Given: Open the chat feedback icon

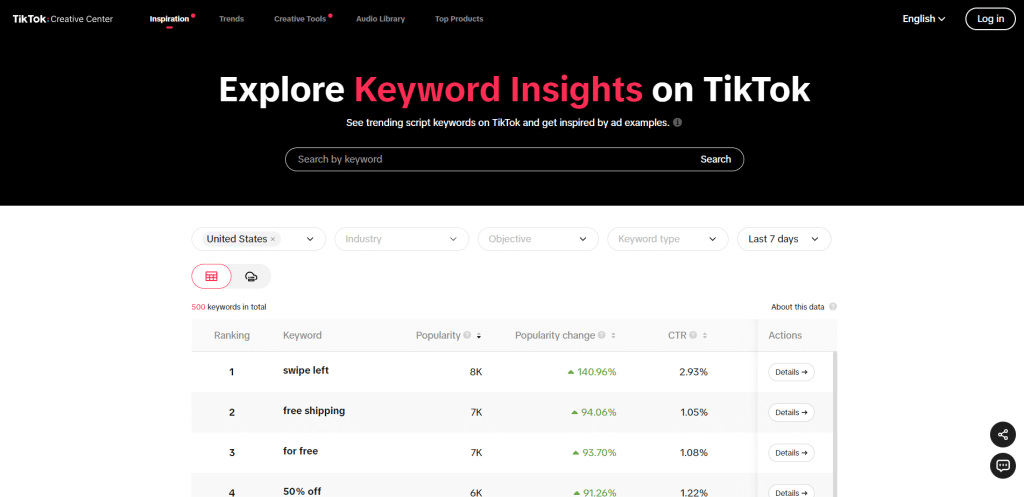Looking at the screenshot, I should click(1002, 466).
